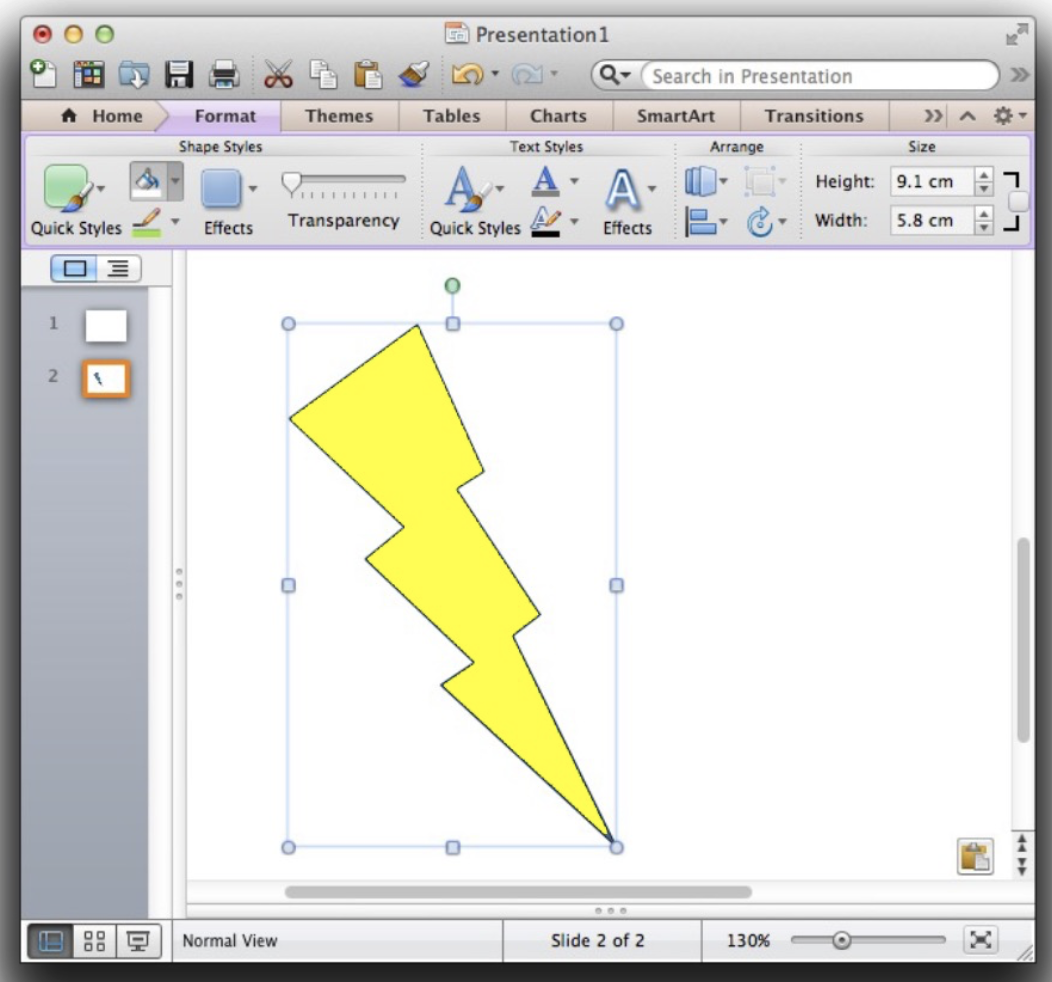Expand the text Font Color dropdown arrow
The width and height of the screenshot is (1052, 982).
(574, 182)
